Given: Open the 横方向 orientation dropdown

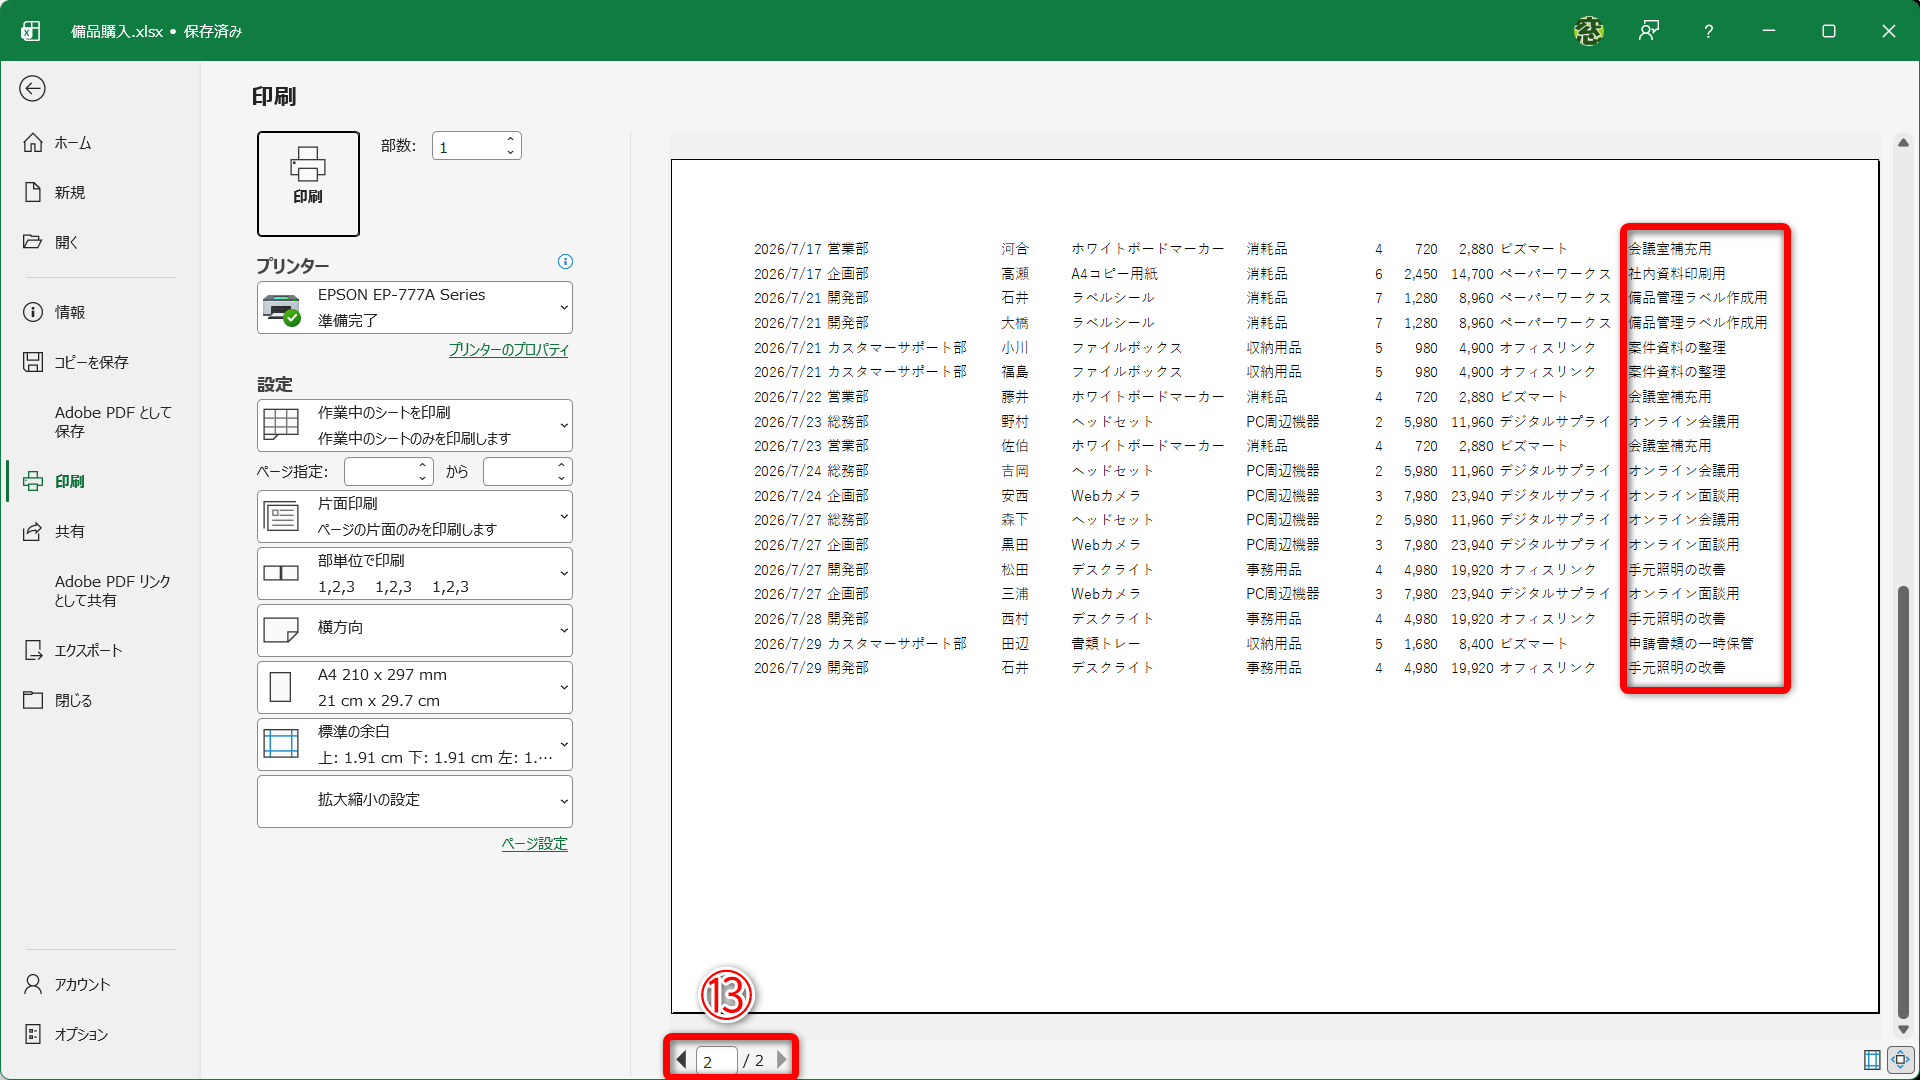Looking at the screenshot, I should (415, 630).
